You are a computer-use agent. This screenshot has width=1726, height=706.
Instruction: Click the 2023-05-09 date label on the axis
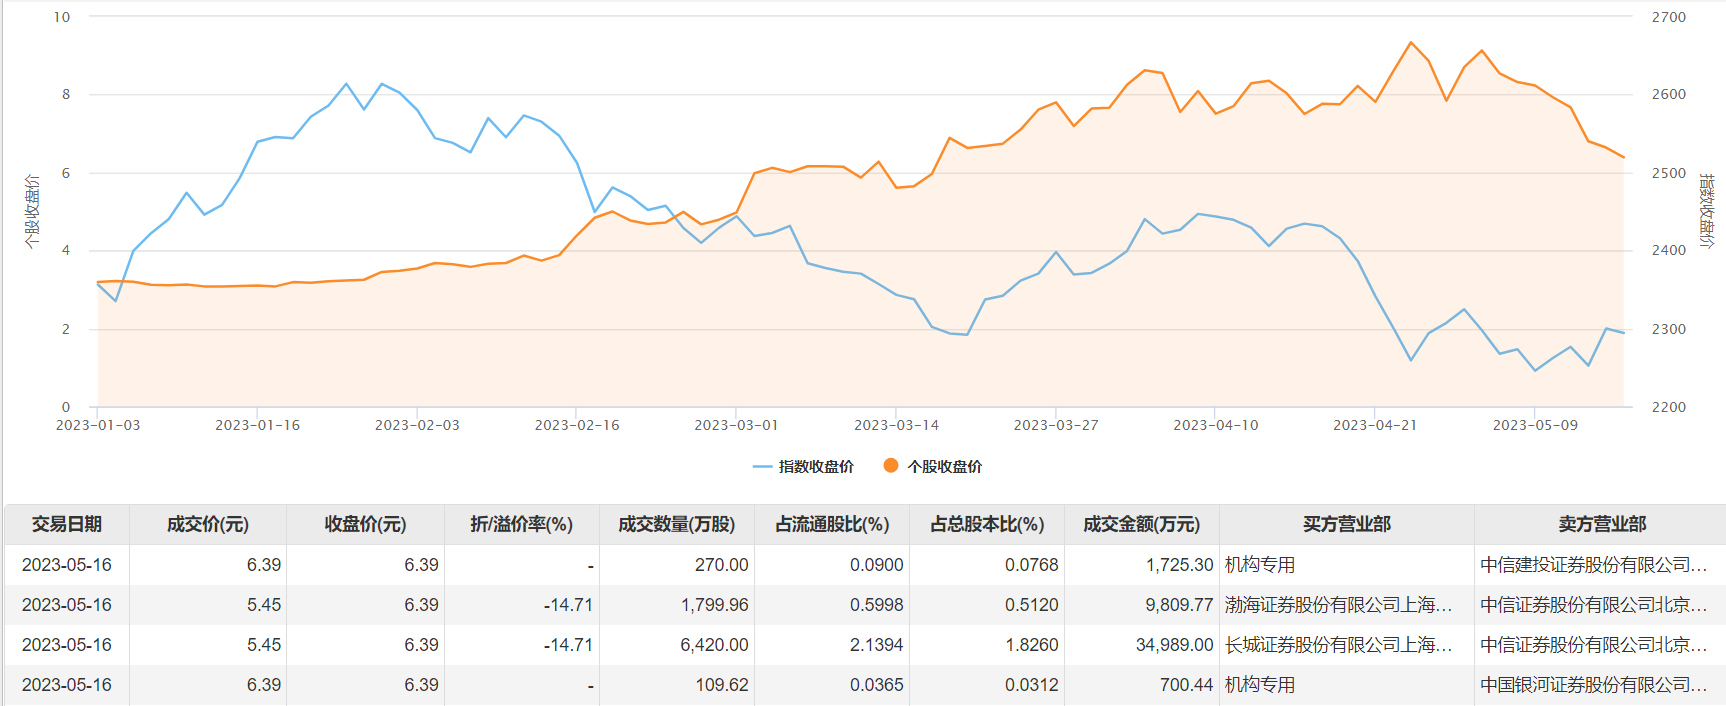click(1535, 425)
